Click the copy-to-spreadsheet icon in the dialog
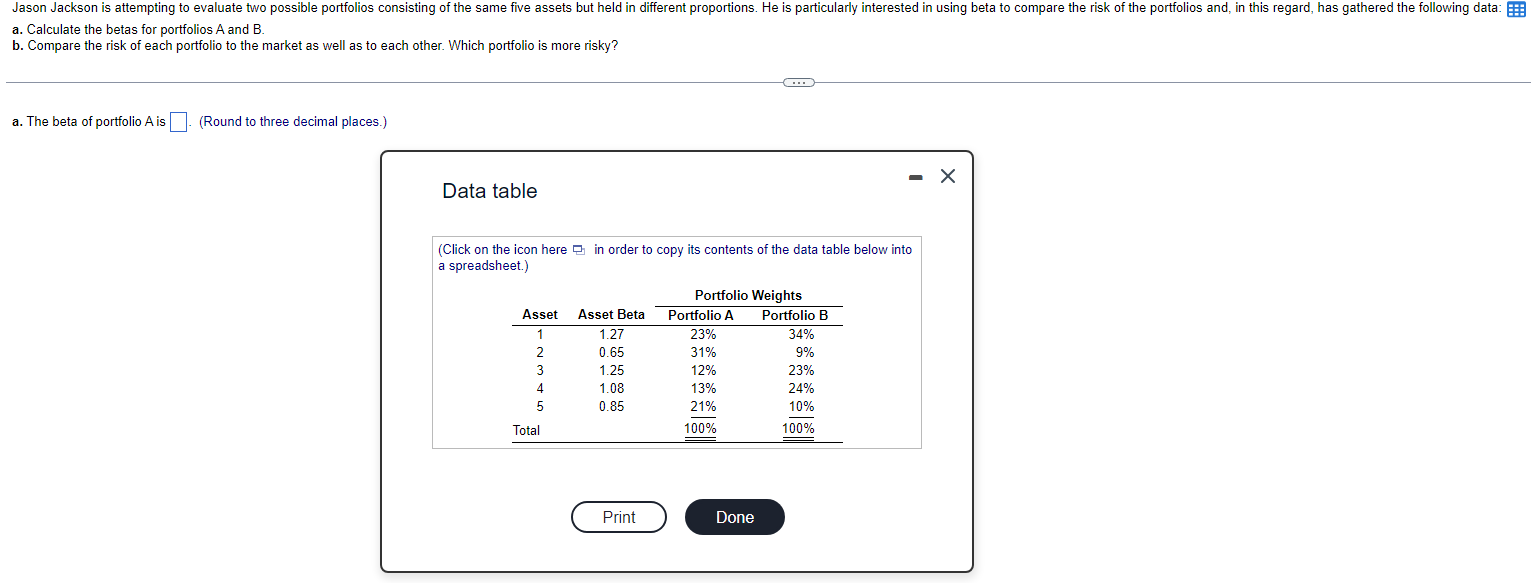Image resolution: width=1531 pixels, height=583 pixels. [577, 249]
